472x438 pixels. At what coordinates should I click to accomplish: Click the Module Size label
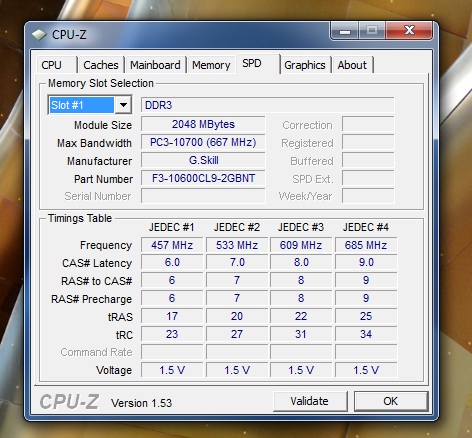pos(103,125)
